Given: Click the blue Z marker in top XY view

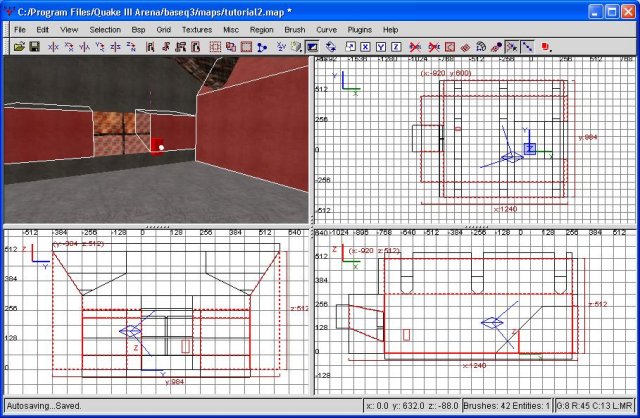Looking at the screenshot, I should click(530, 149).
